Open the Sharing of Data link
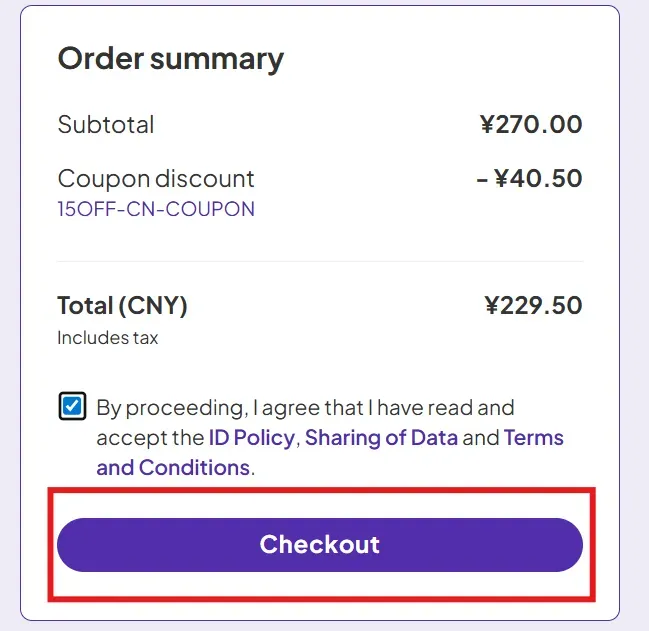The height and width of the screenshot is (631, 649). (381, 438)
